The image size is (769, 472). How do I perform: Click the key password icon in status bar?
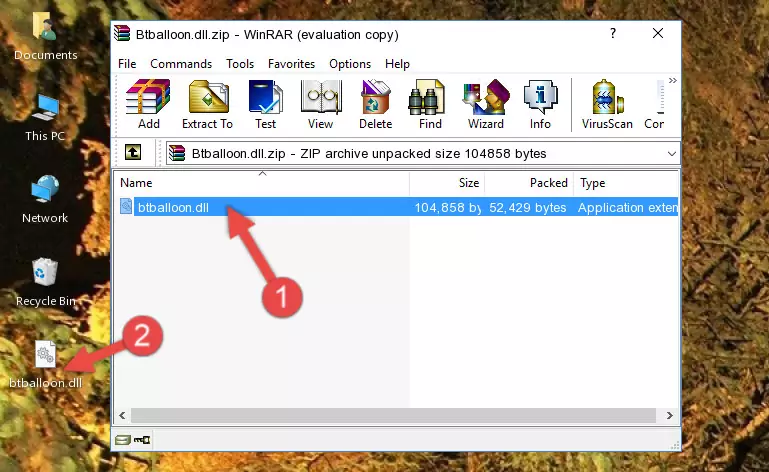click(x=142, y=440)
